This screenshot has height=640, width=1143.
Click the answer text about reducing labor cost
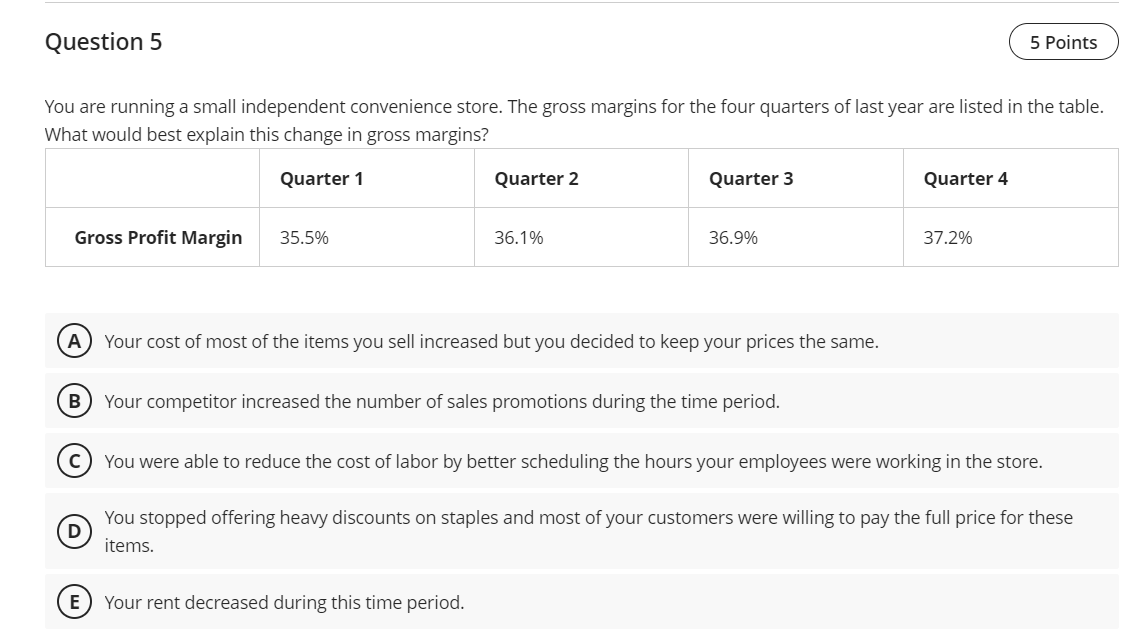click(x=573, y=462)
